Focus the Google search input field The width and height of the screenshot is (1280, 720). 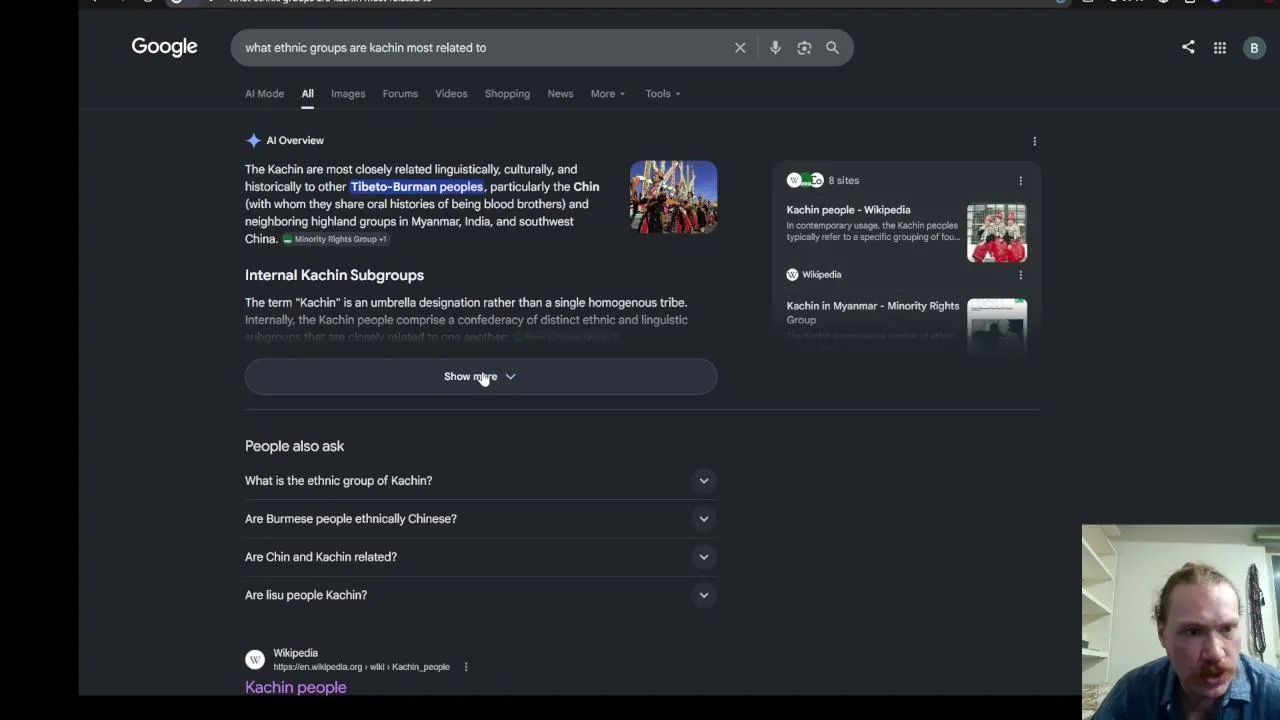tap(485, 48)
